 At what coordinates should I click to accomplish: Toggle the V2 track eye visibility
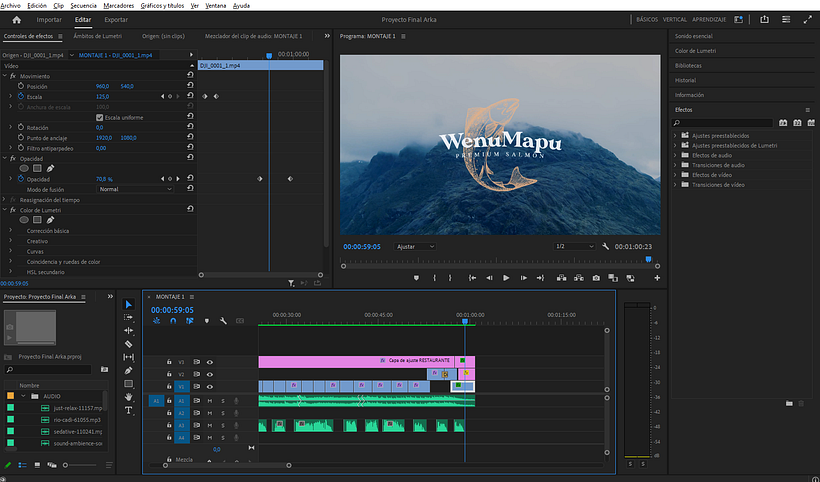pos(210,374)
